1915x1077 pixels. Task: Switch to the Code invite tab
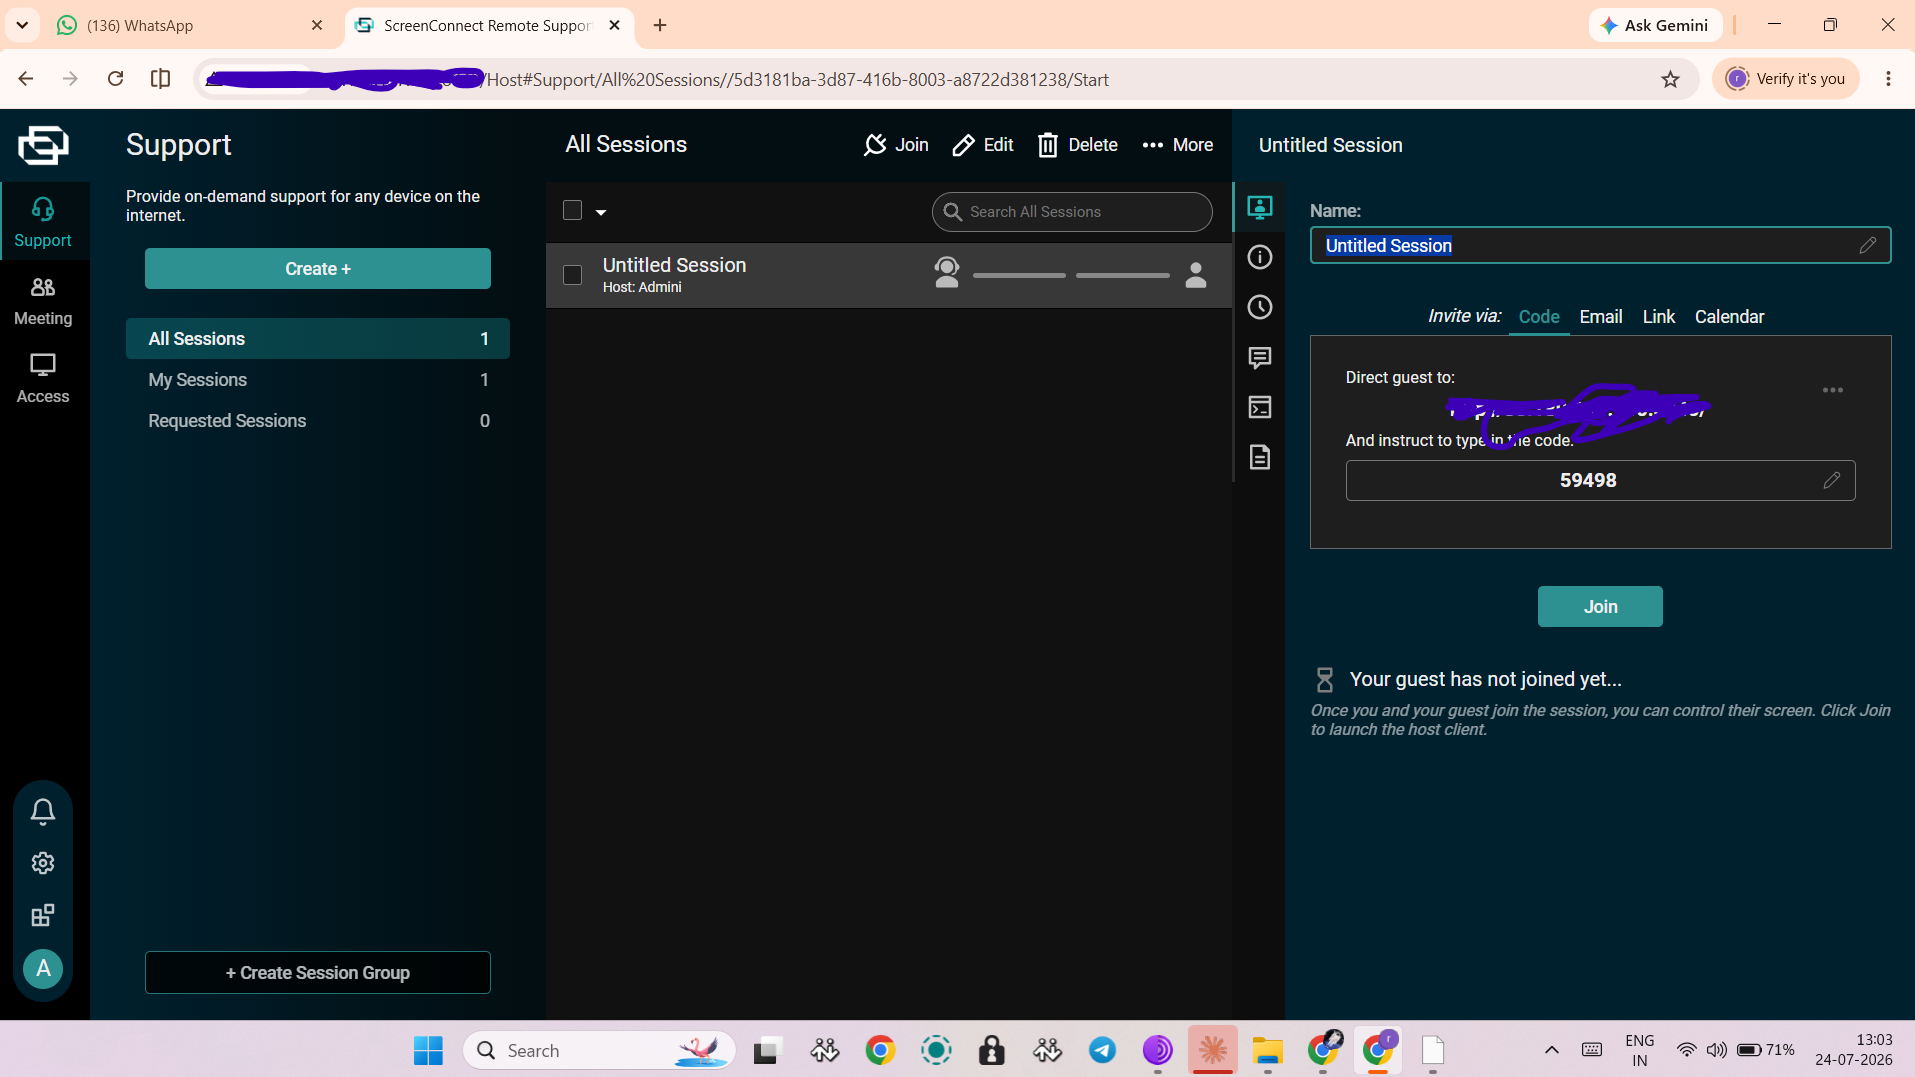point(1539,317)
